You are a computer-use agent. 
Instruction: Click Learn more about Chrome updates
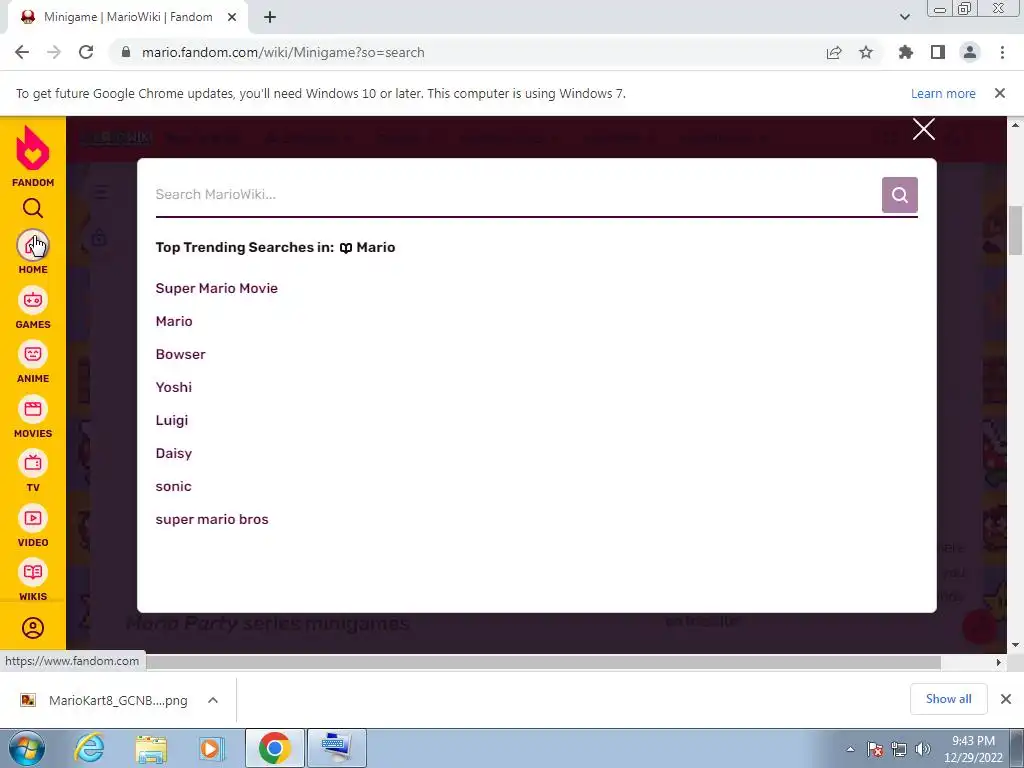click(943, 93)
